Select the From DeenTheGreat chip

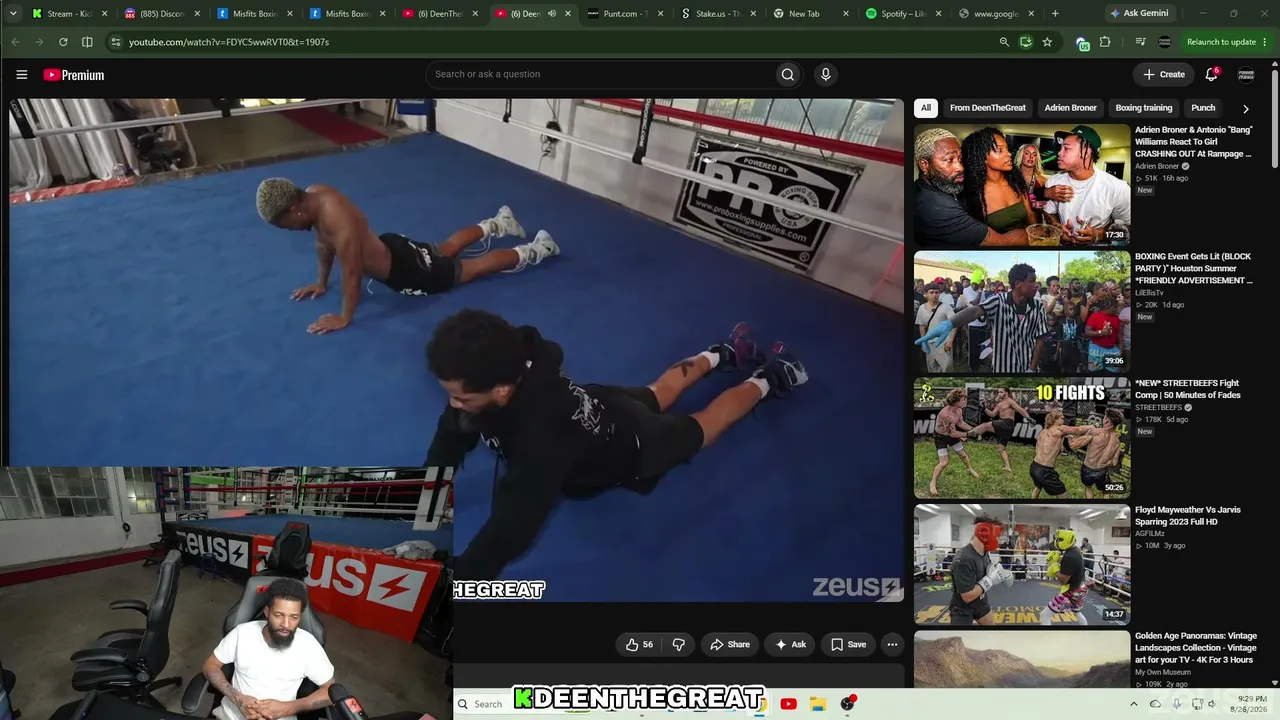[987, 108]
